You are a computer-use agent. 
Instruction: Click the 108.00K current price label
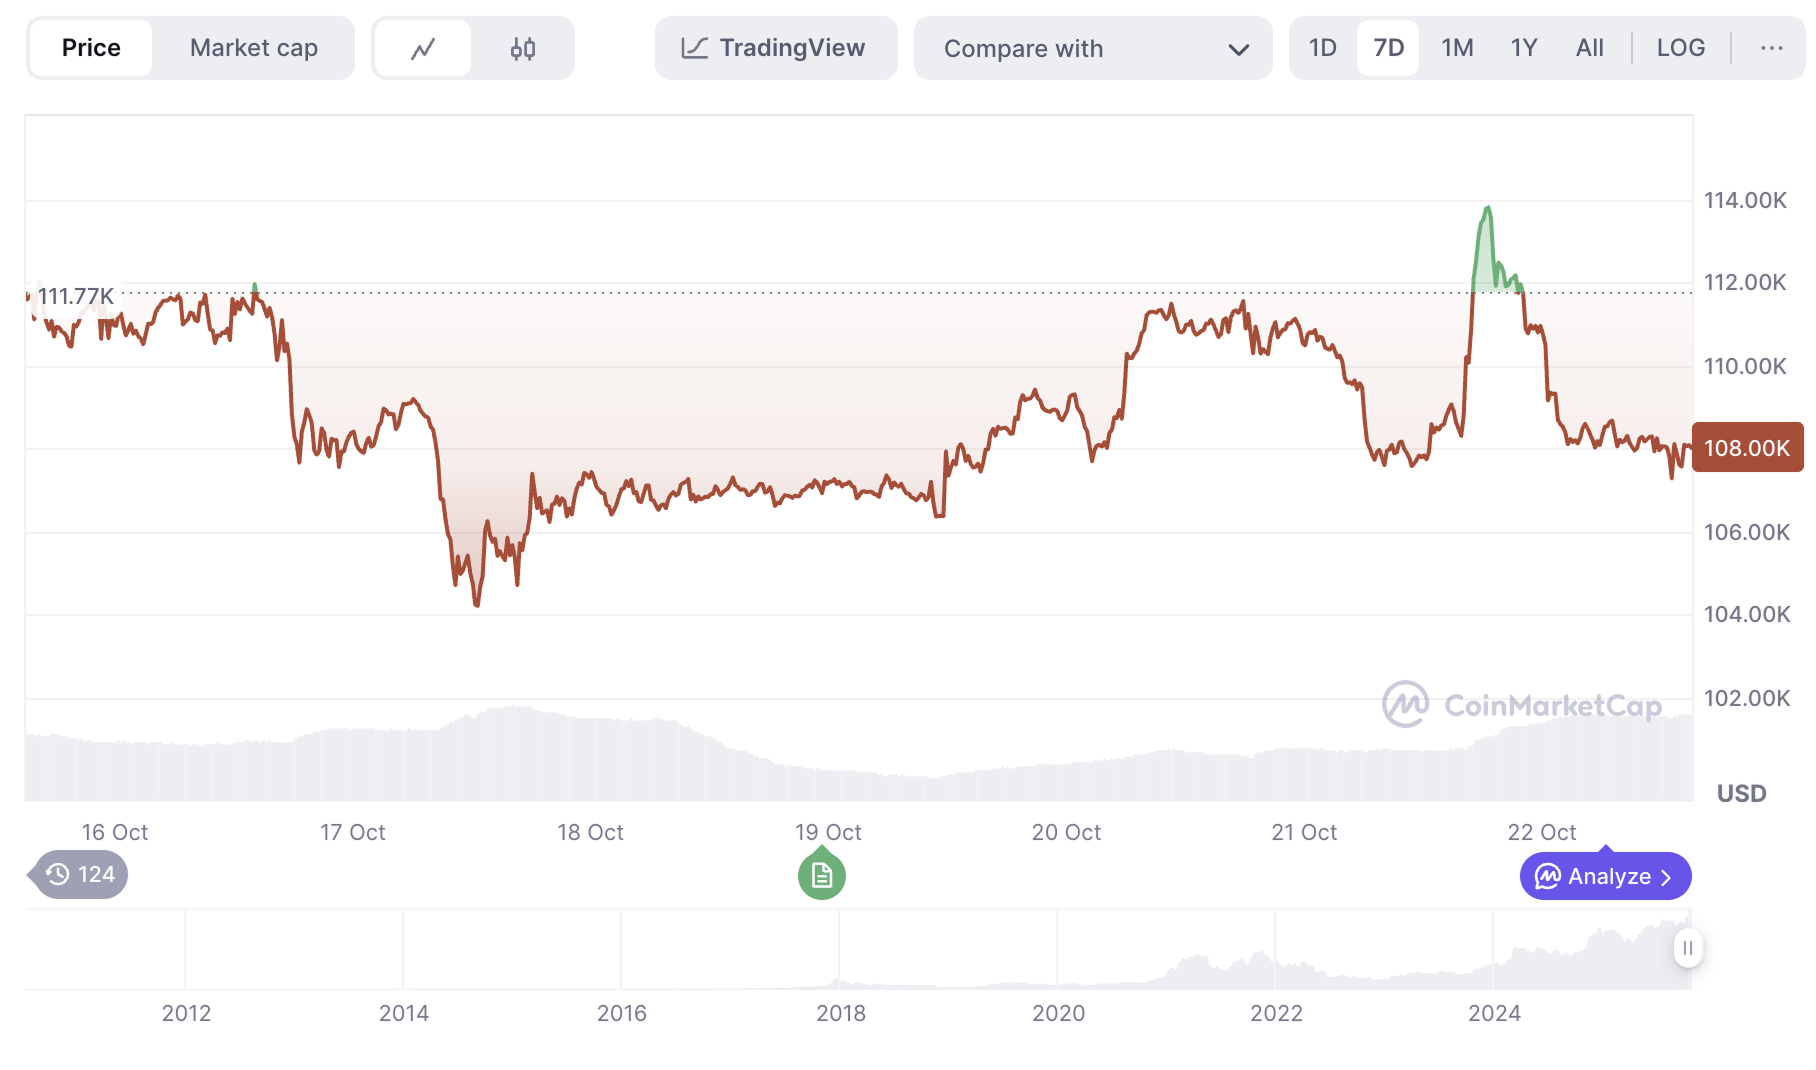(x=1747, y=448)
